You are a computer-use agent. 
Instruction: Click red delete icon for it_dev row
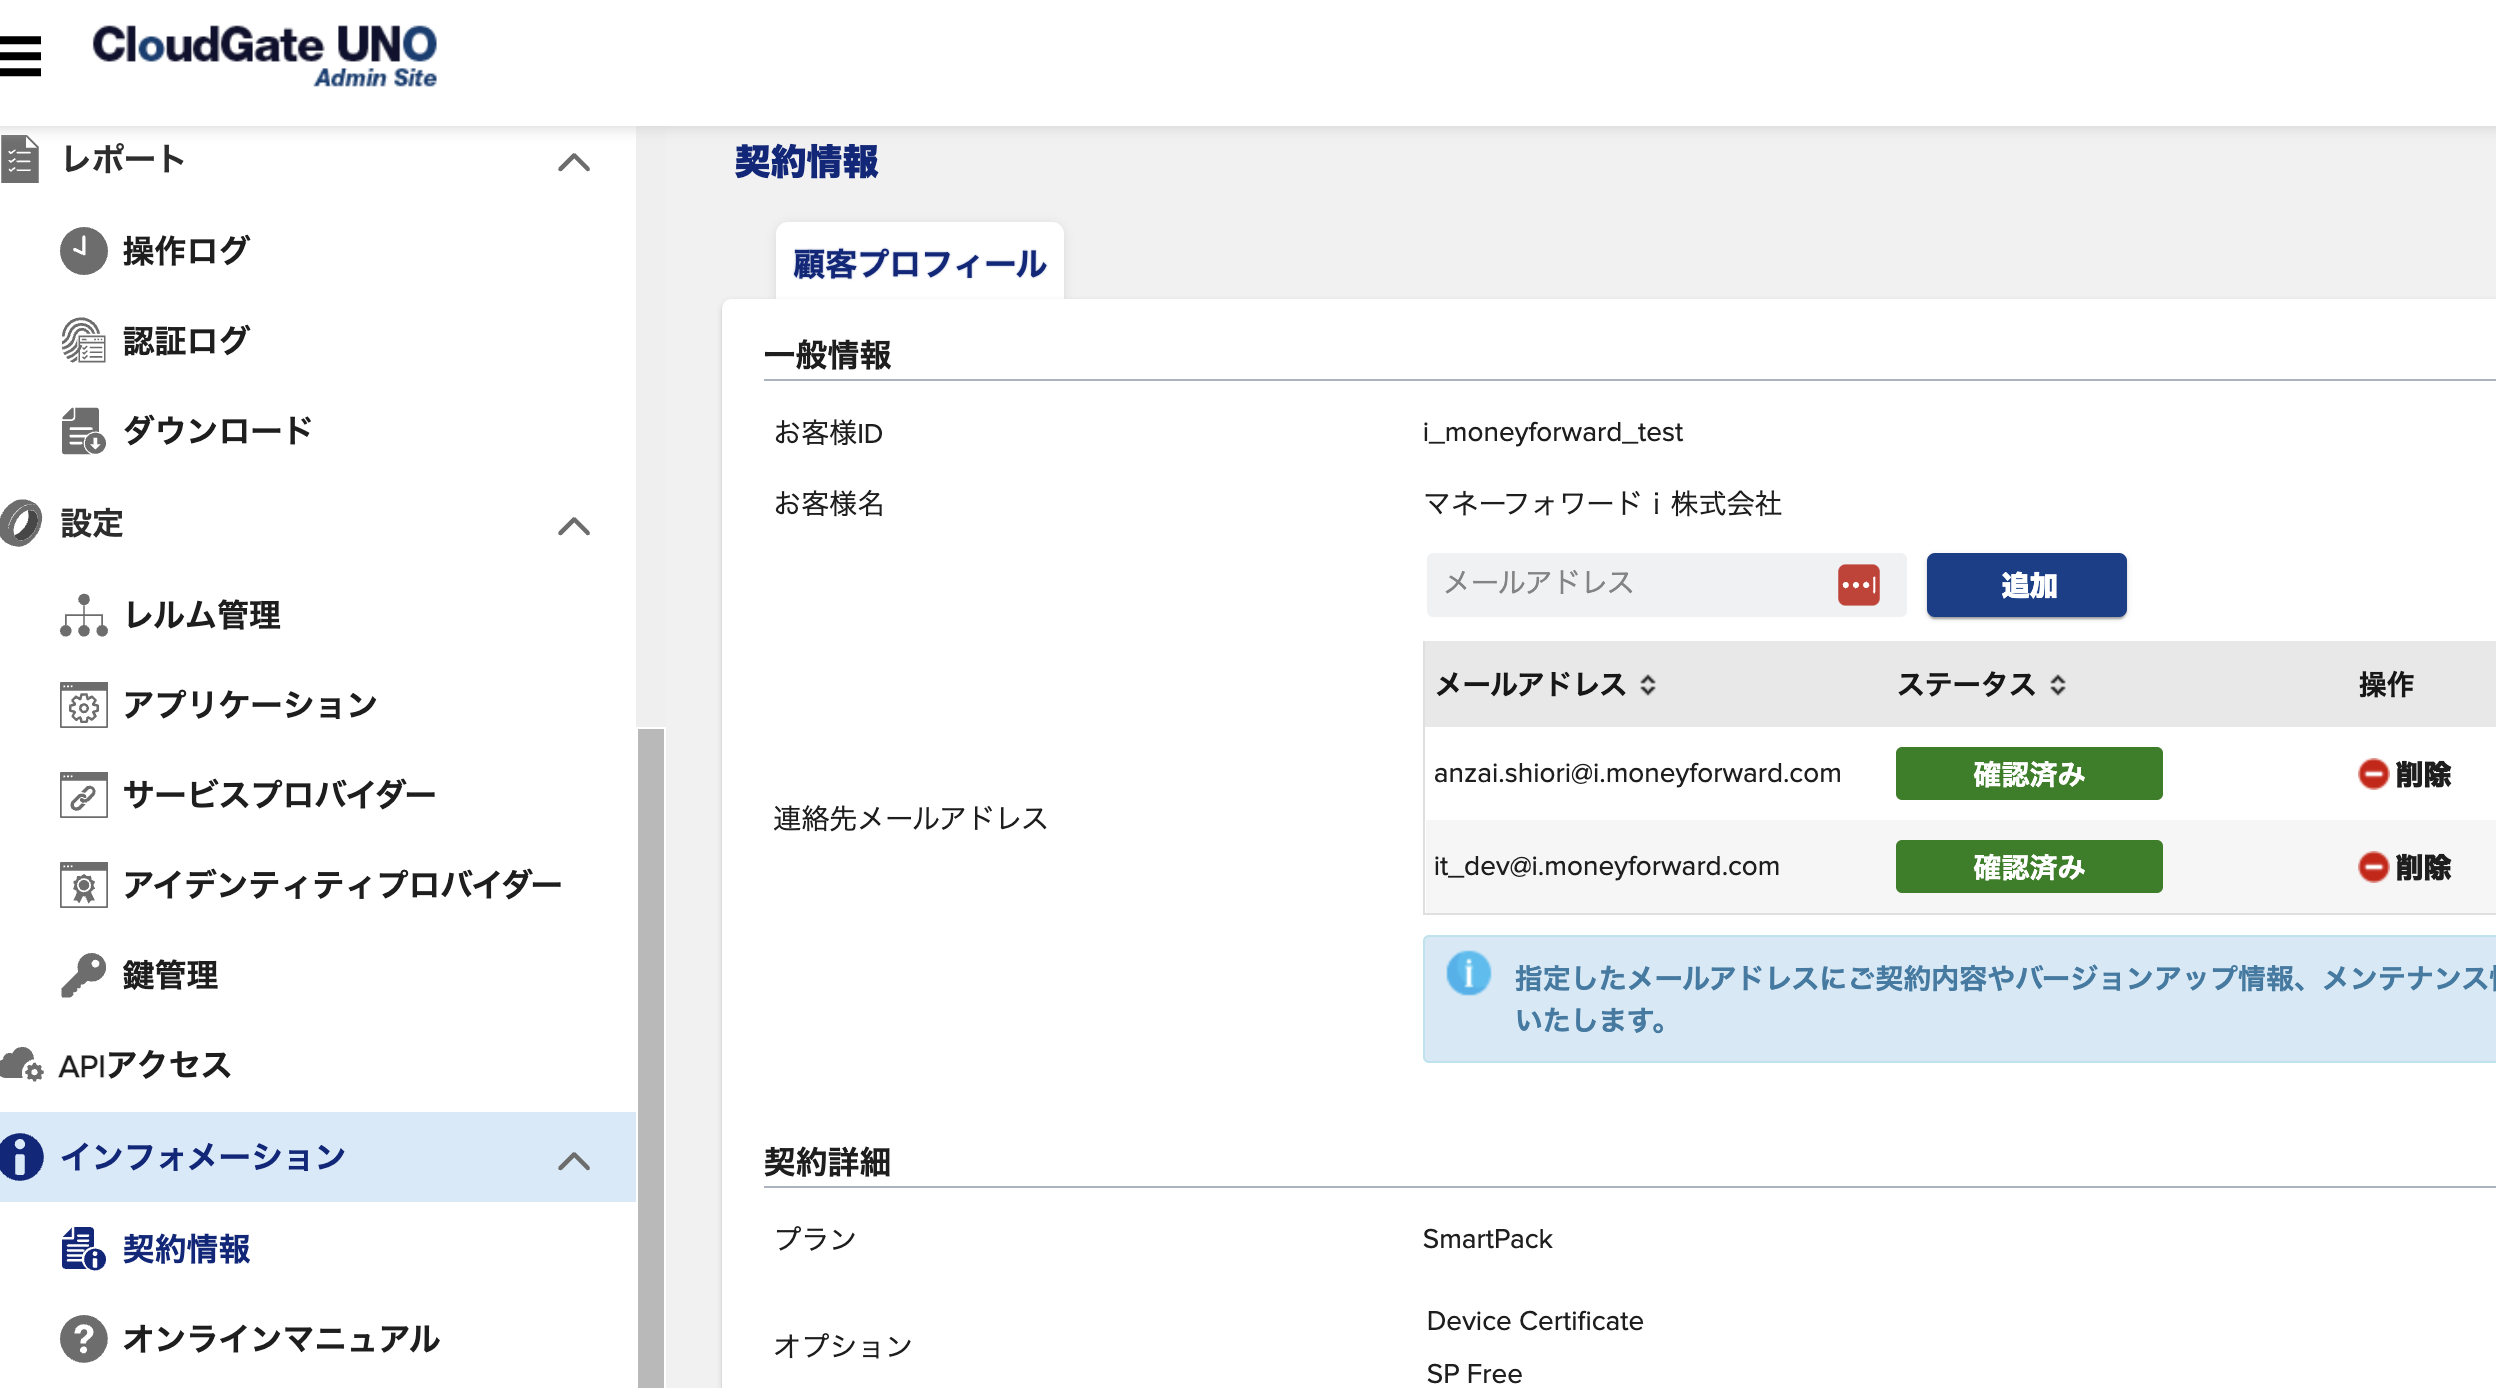point(2373,867)
